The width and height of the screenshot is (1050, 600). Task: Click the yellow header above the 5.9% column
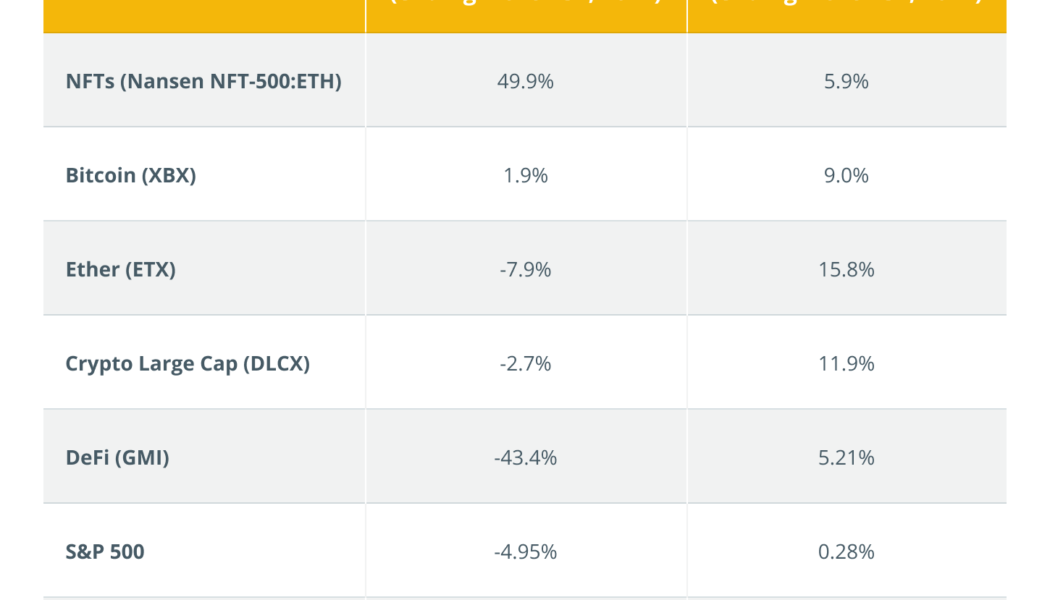pos(846,15)
